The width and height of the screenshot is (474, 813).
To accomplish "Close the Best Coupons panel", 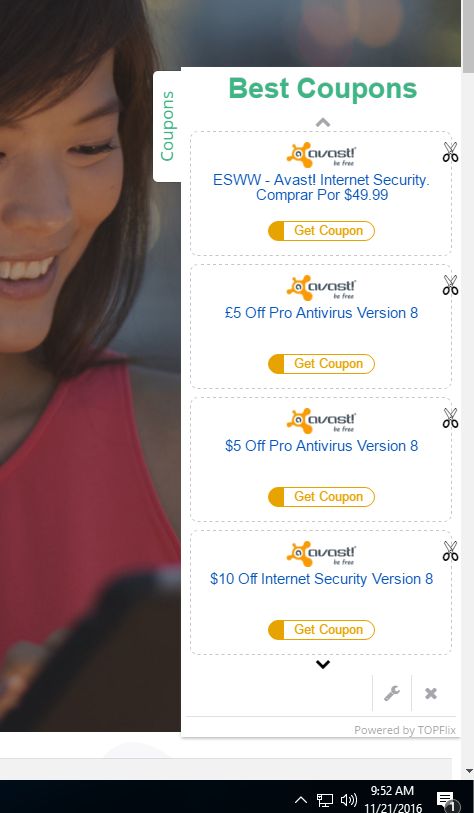I will coord(430,693).
